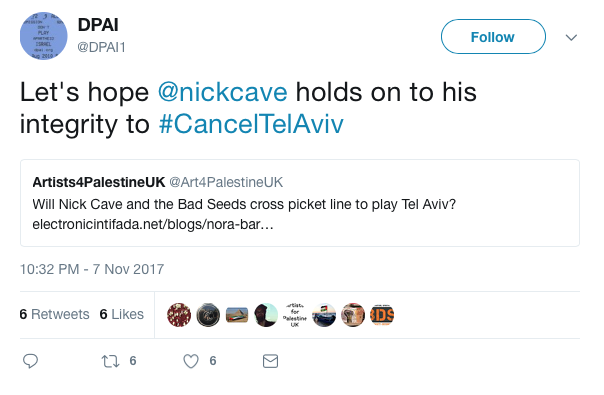The width and height of the screenshot is (604, 395).
Task: Open the DPAI profile avatar
Action: pos(44,36)
